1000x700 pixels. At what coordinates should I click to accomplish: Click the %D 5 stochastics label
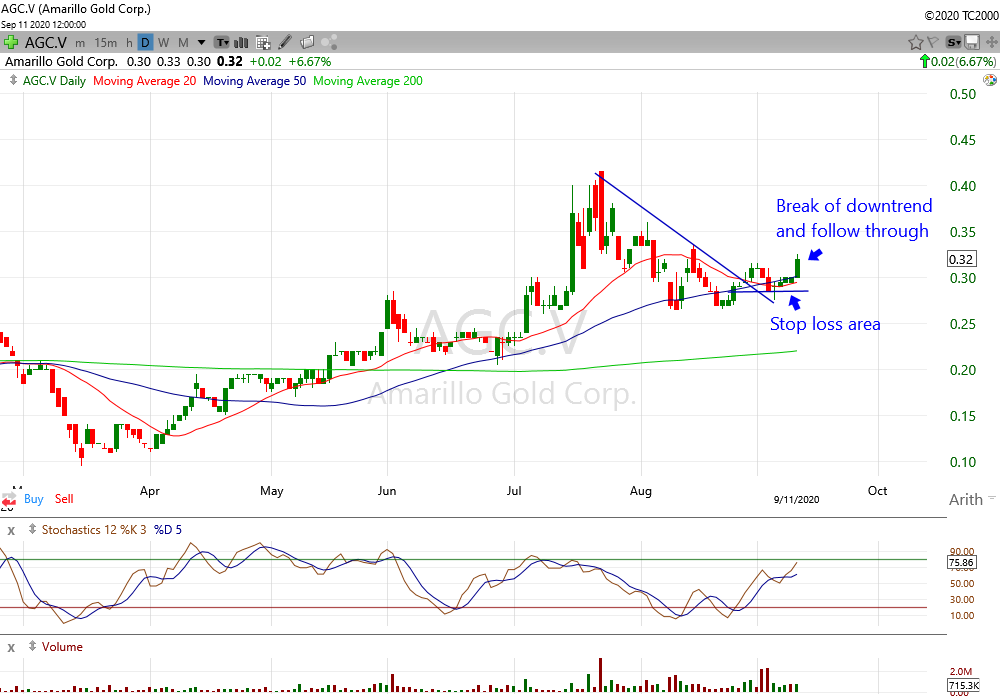pos(168,530)
